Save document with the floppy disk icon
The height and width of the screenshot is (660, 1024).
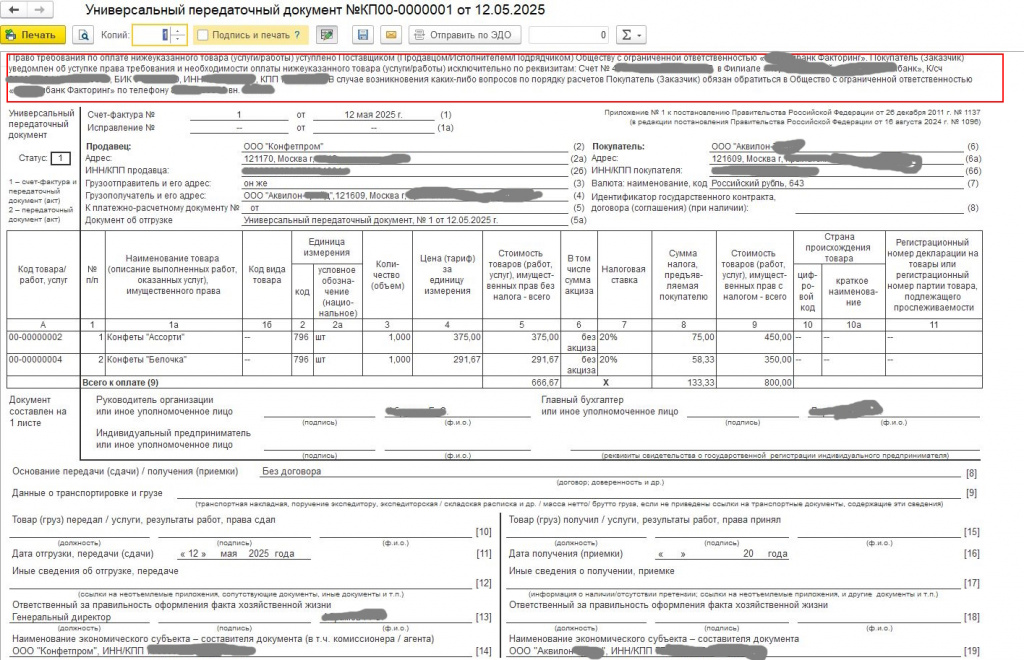pos(363,35)
